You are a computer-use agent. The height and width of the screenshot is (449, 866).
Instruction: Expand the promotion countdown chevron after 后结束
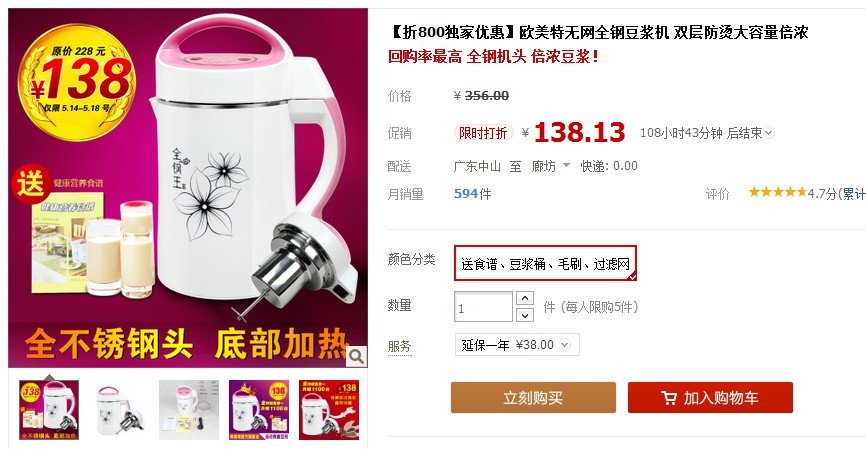point(769,133)
